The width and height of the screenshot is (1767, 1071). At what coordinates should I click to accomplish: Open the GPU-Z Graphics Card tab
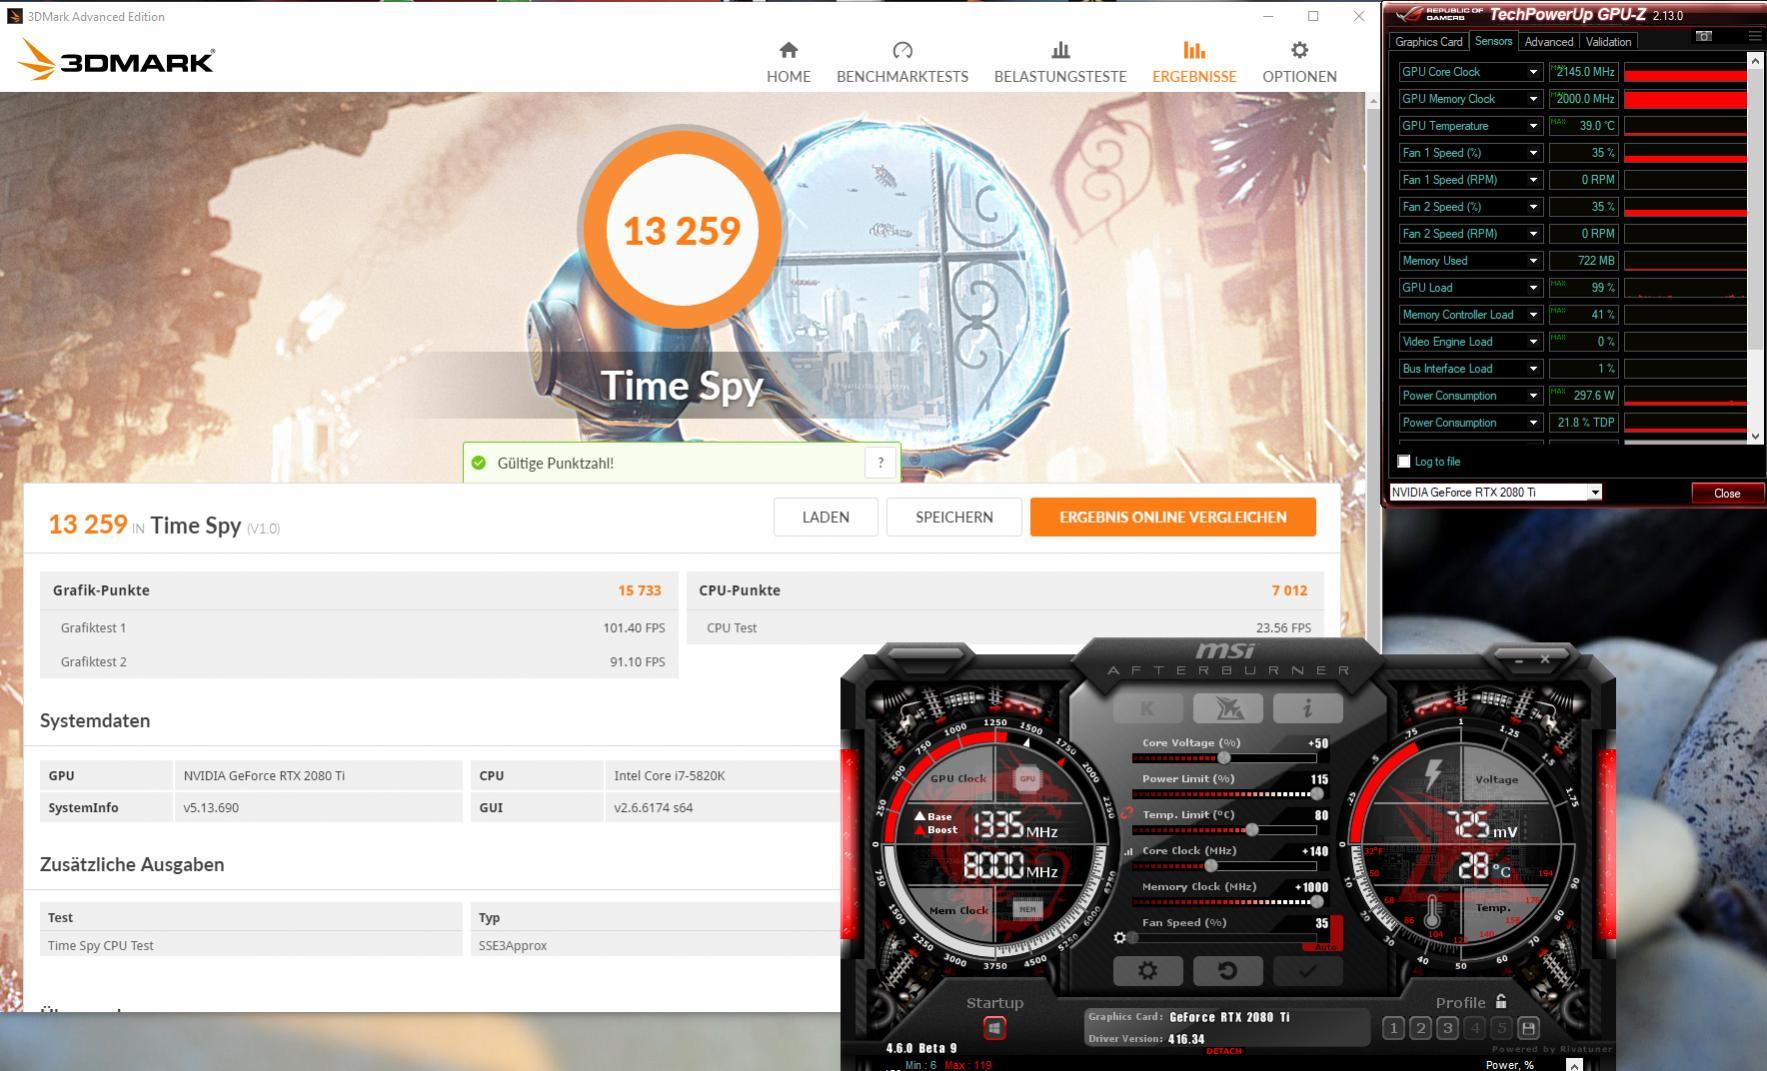click(x=1428, y=41)
